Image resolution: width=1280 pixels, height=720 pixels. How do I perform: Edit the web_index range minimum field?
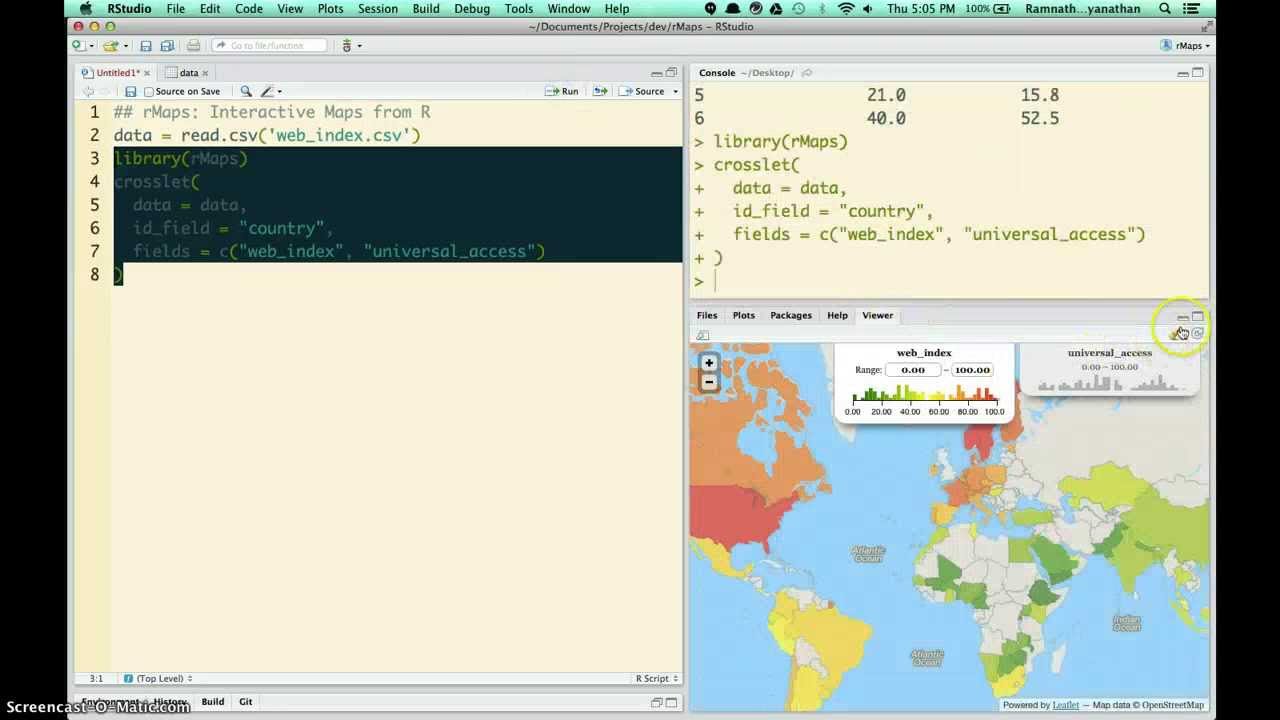tap(913, 370)
